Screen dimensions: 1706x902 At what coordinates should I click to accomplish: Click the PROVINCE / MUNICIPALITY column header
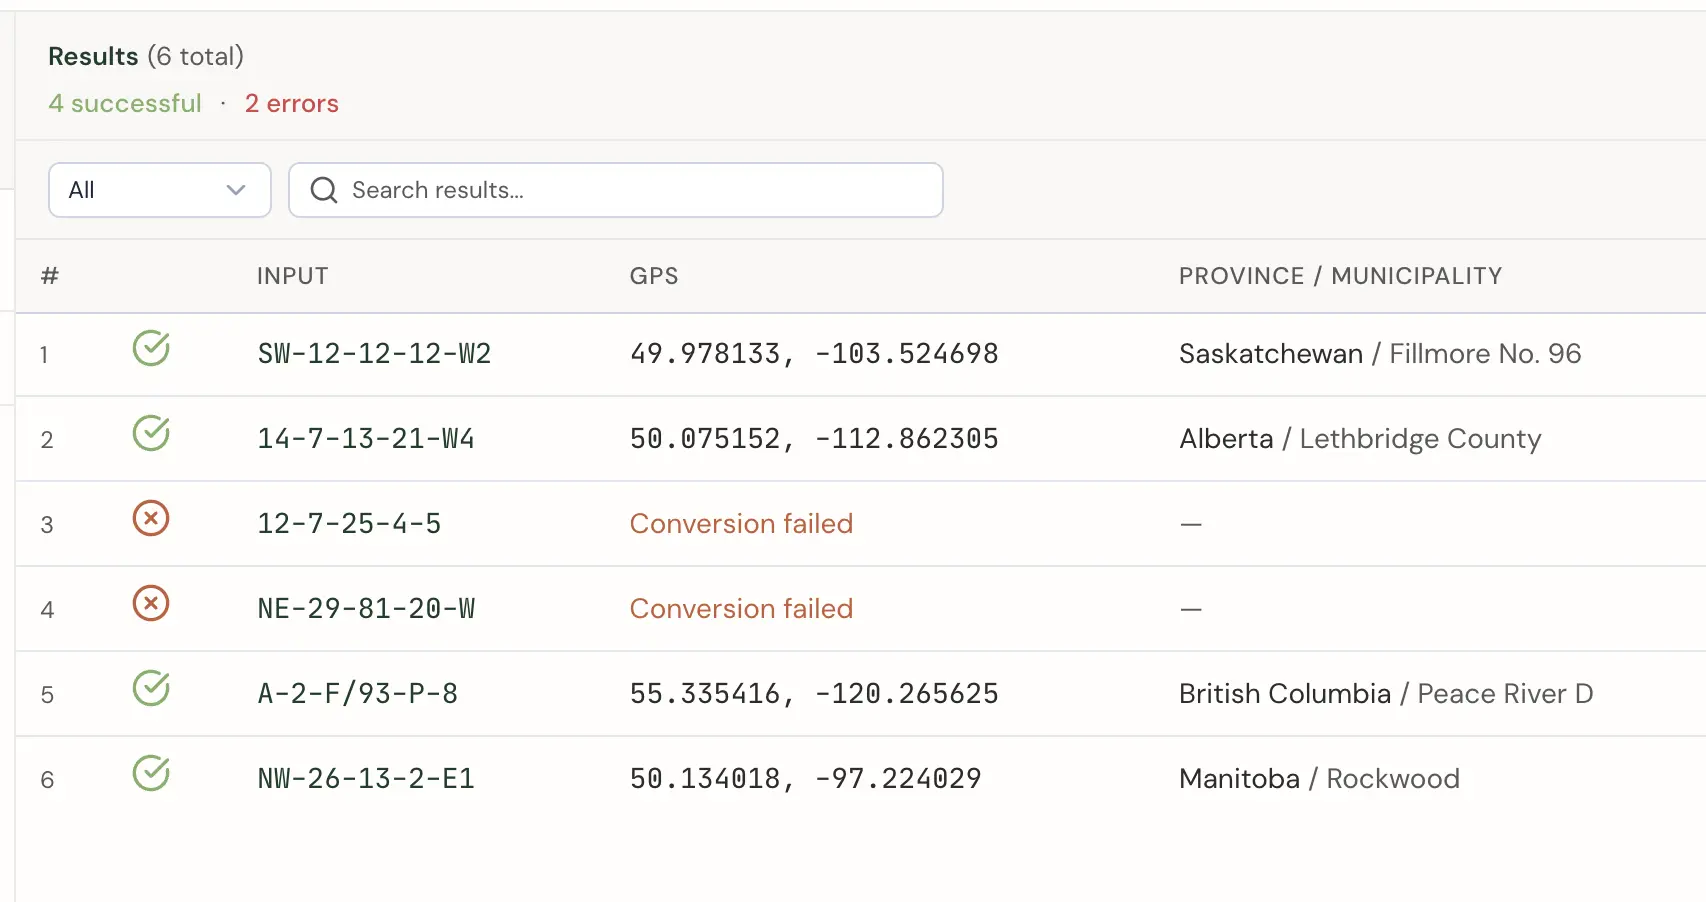1340,276
